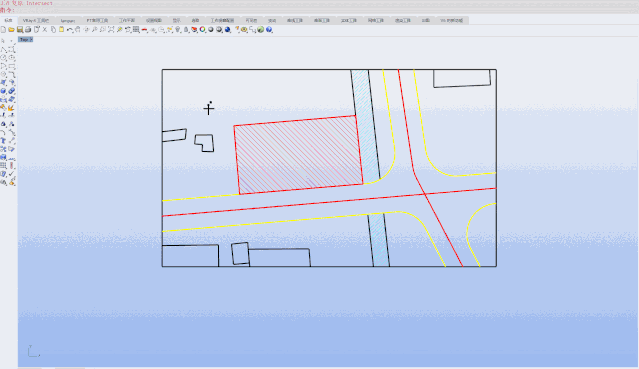Open Help with the blue question mark icon

269,30
